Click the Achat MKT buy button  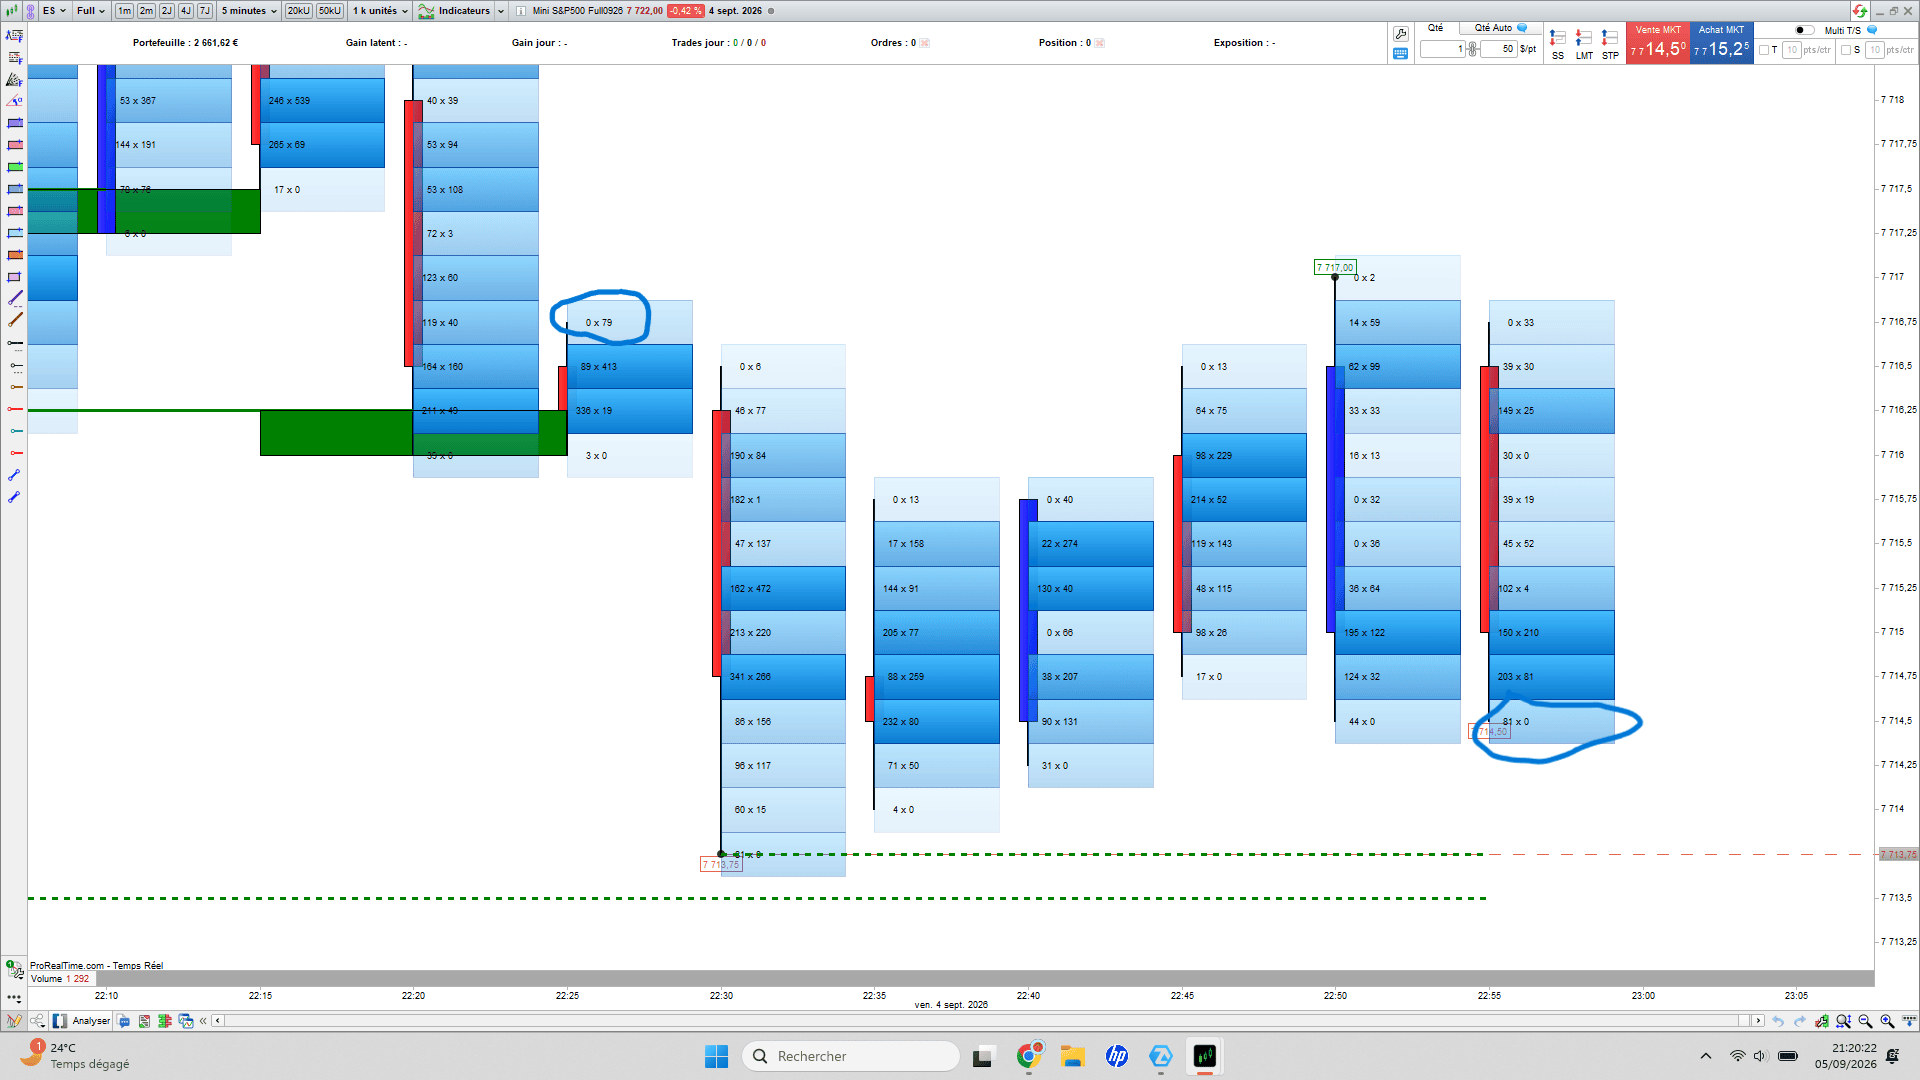click(1721, 43)
